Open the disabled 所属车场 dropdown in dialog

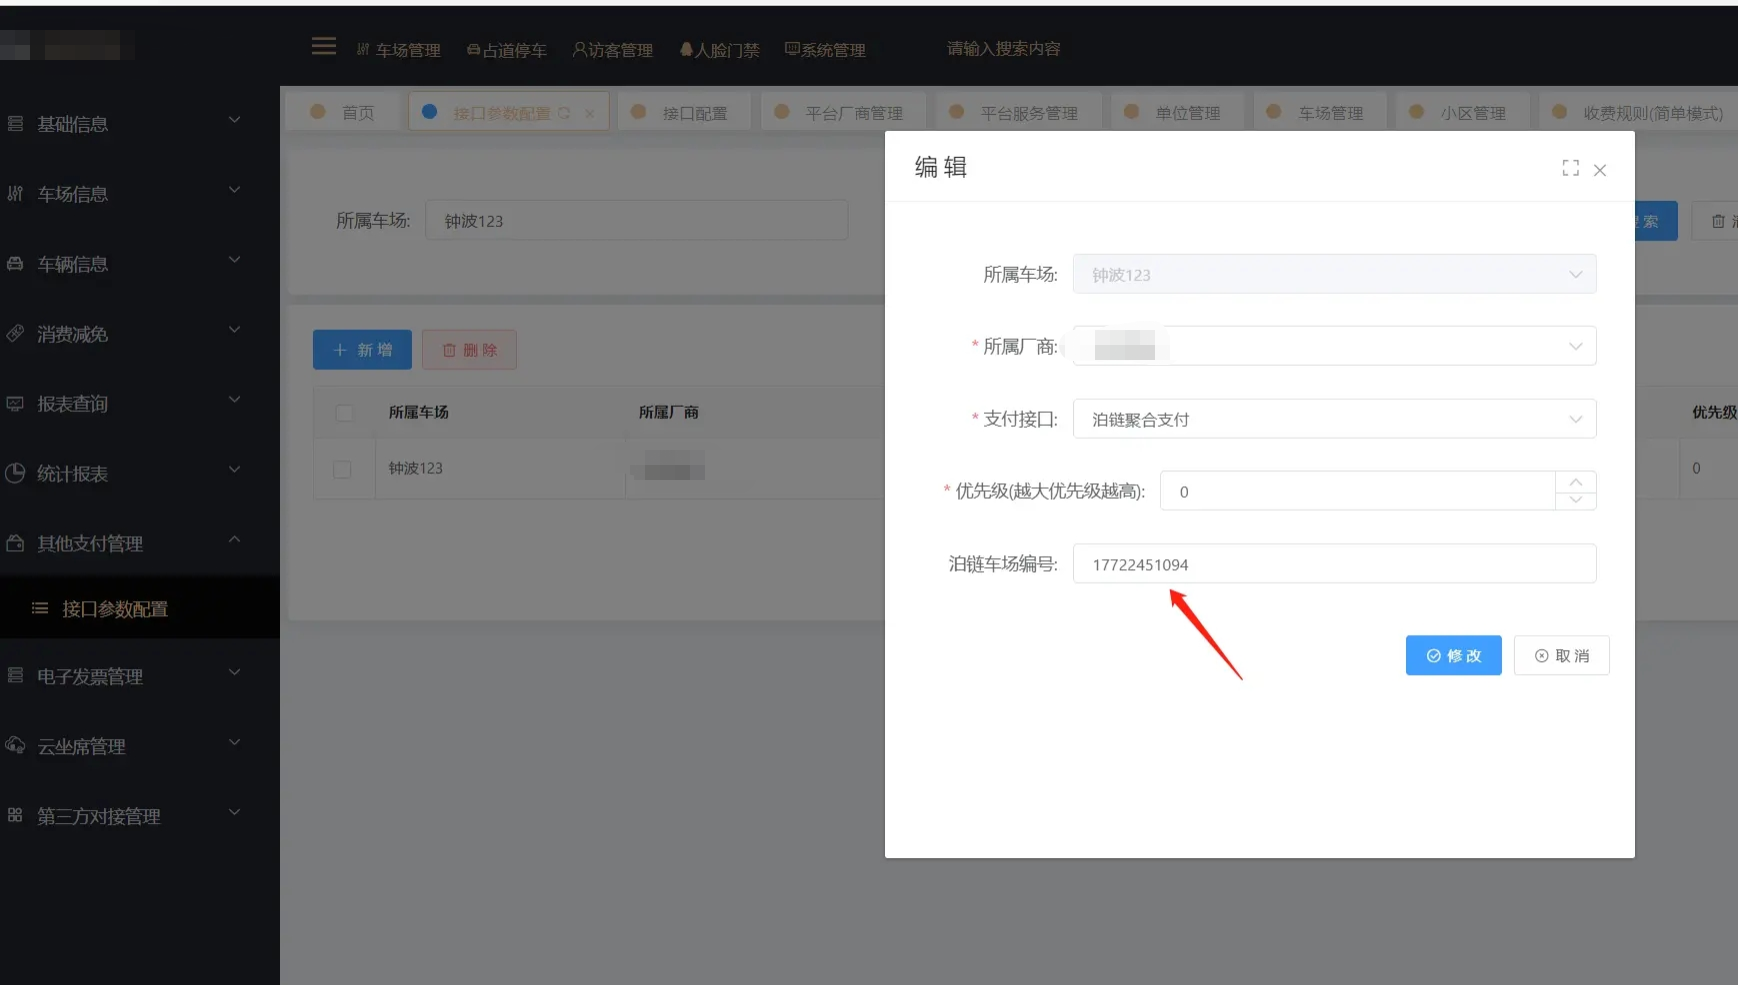click(x=1334, y=274)
